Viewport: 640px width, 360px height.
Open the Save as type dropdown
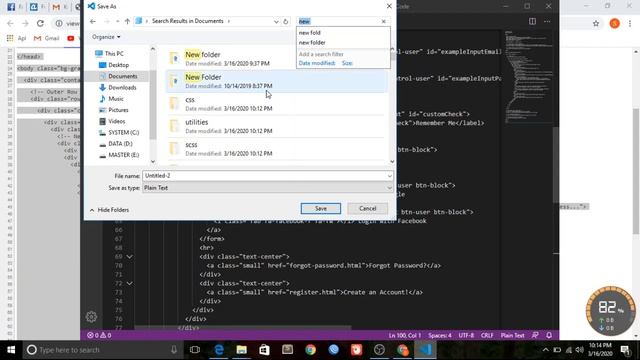click(x=268, y=188)
